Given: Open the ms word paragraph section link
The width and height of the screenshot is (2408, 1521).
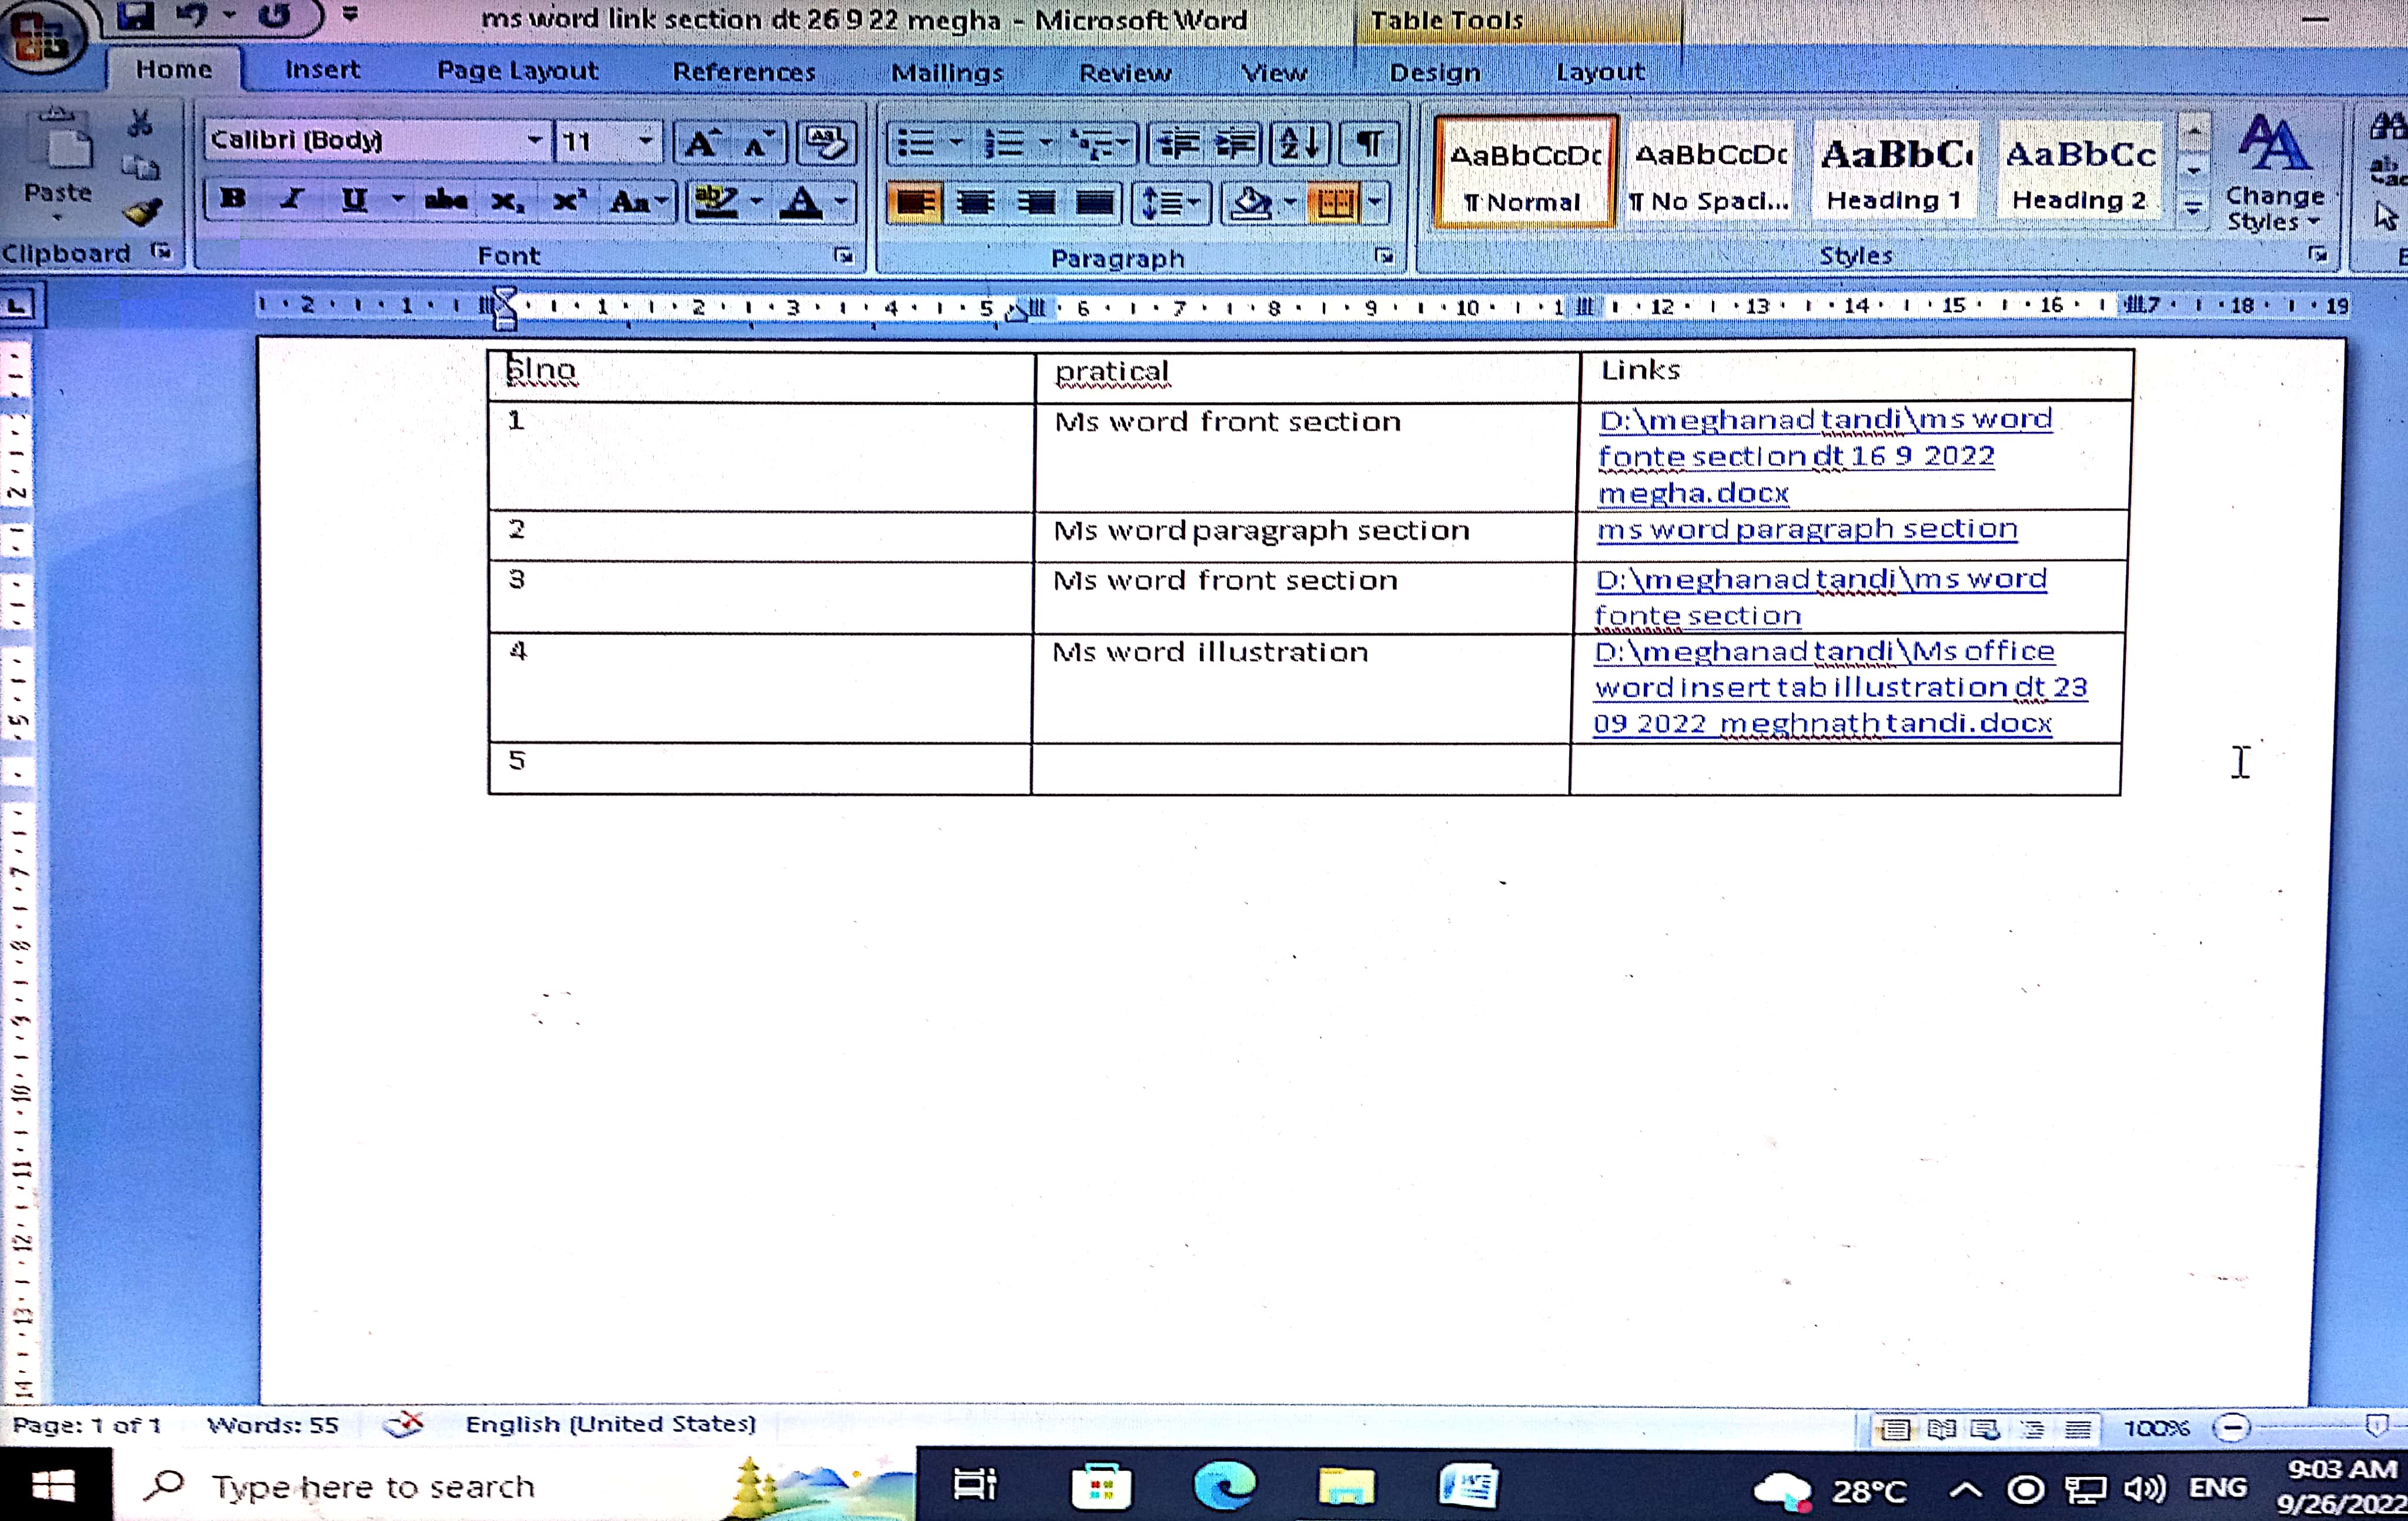Looking at the screenshot, I should [1806, 529].
